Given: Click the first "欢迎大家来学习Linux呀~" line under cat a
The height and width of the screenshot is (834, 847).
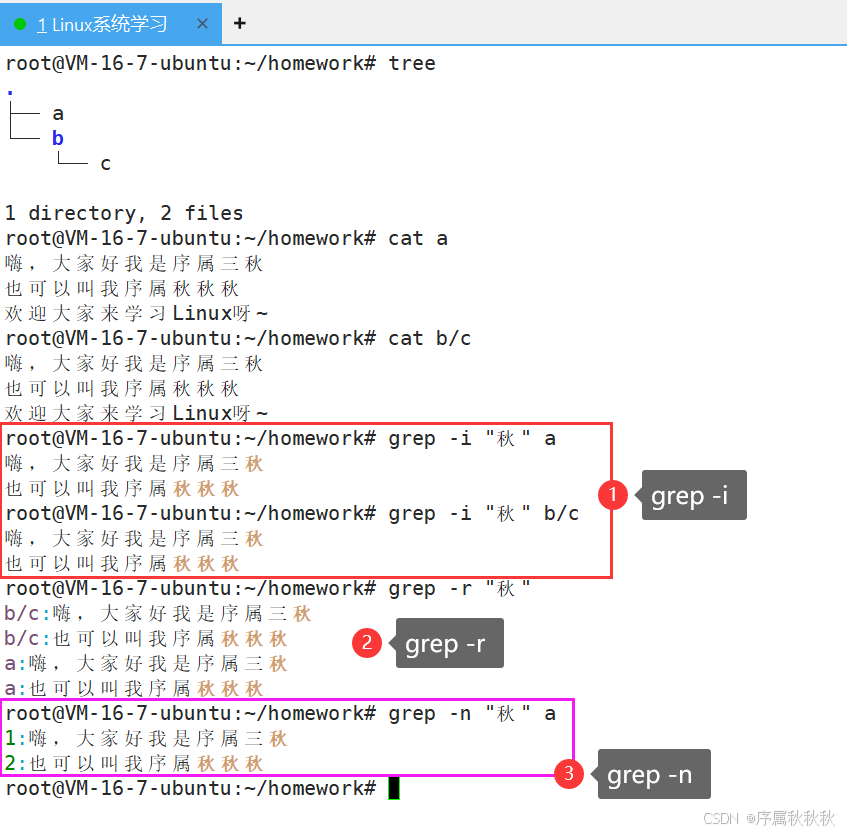Looking at the screenshot, I should (137, 313).
